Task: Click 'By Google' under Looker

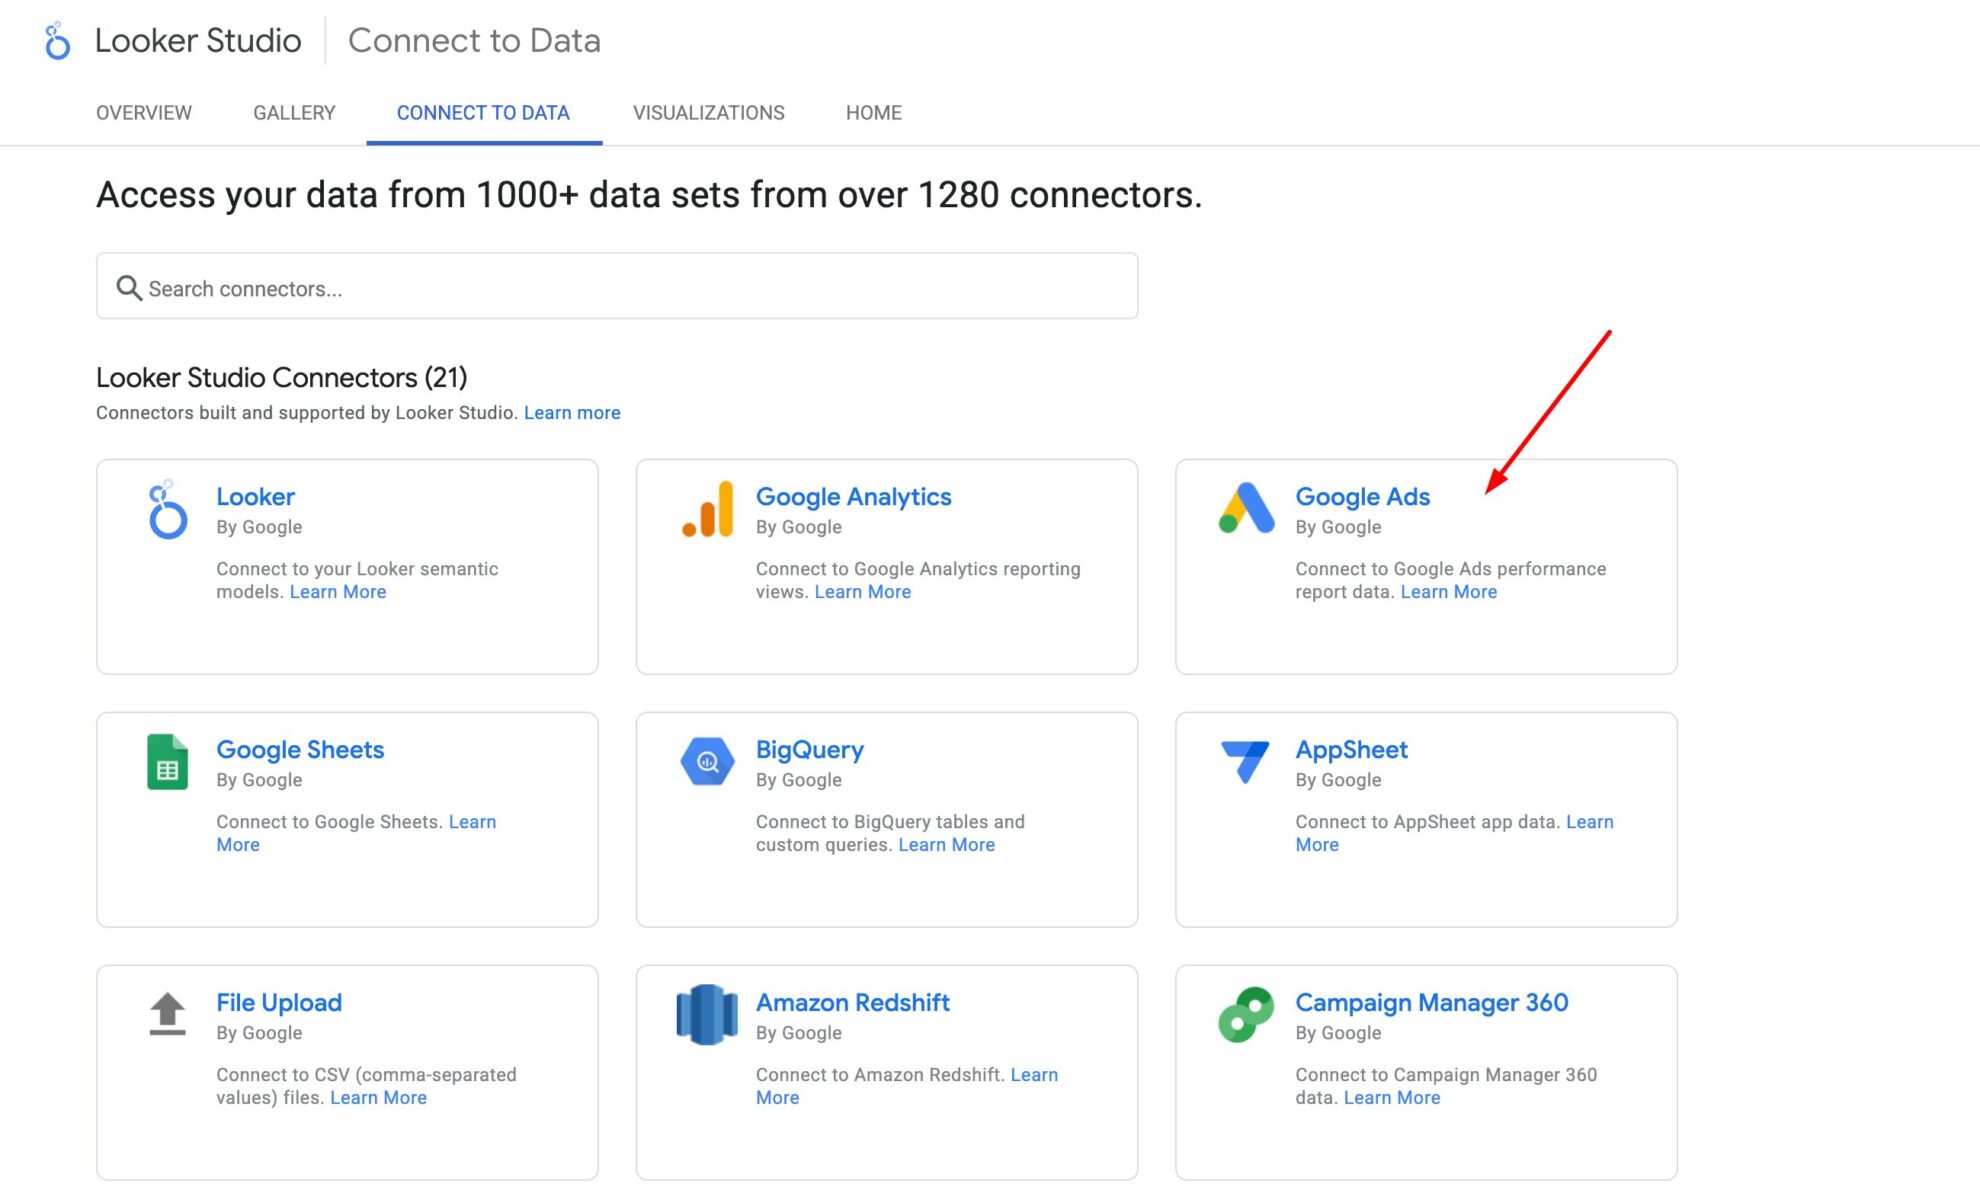Action: (x=259, y=527)
